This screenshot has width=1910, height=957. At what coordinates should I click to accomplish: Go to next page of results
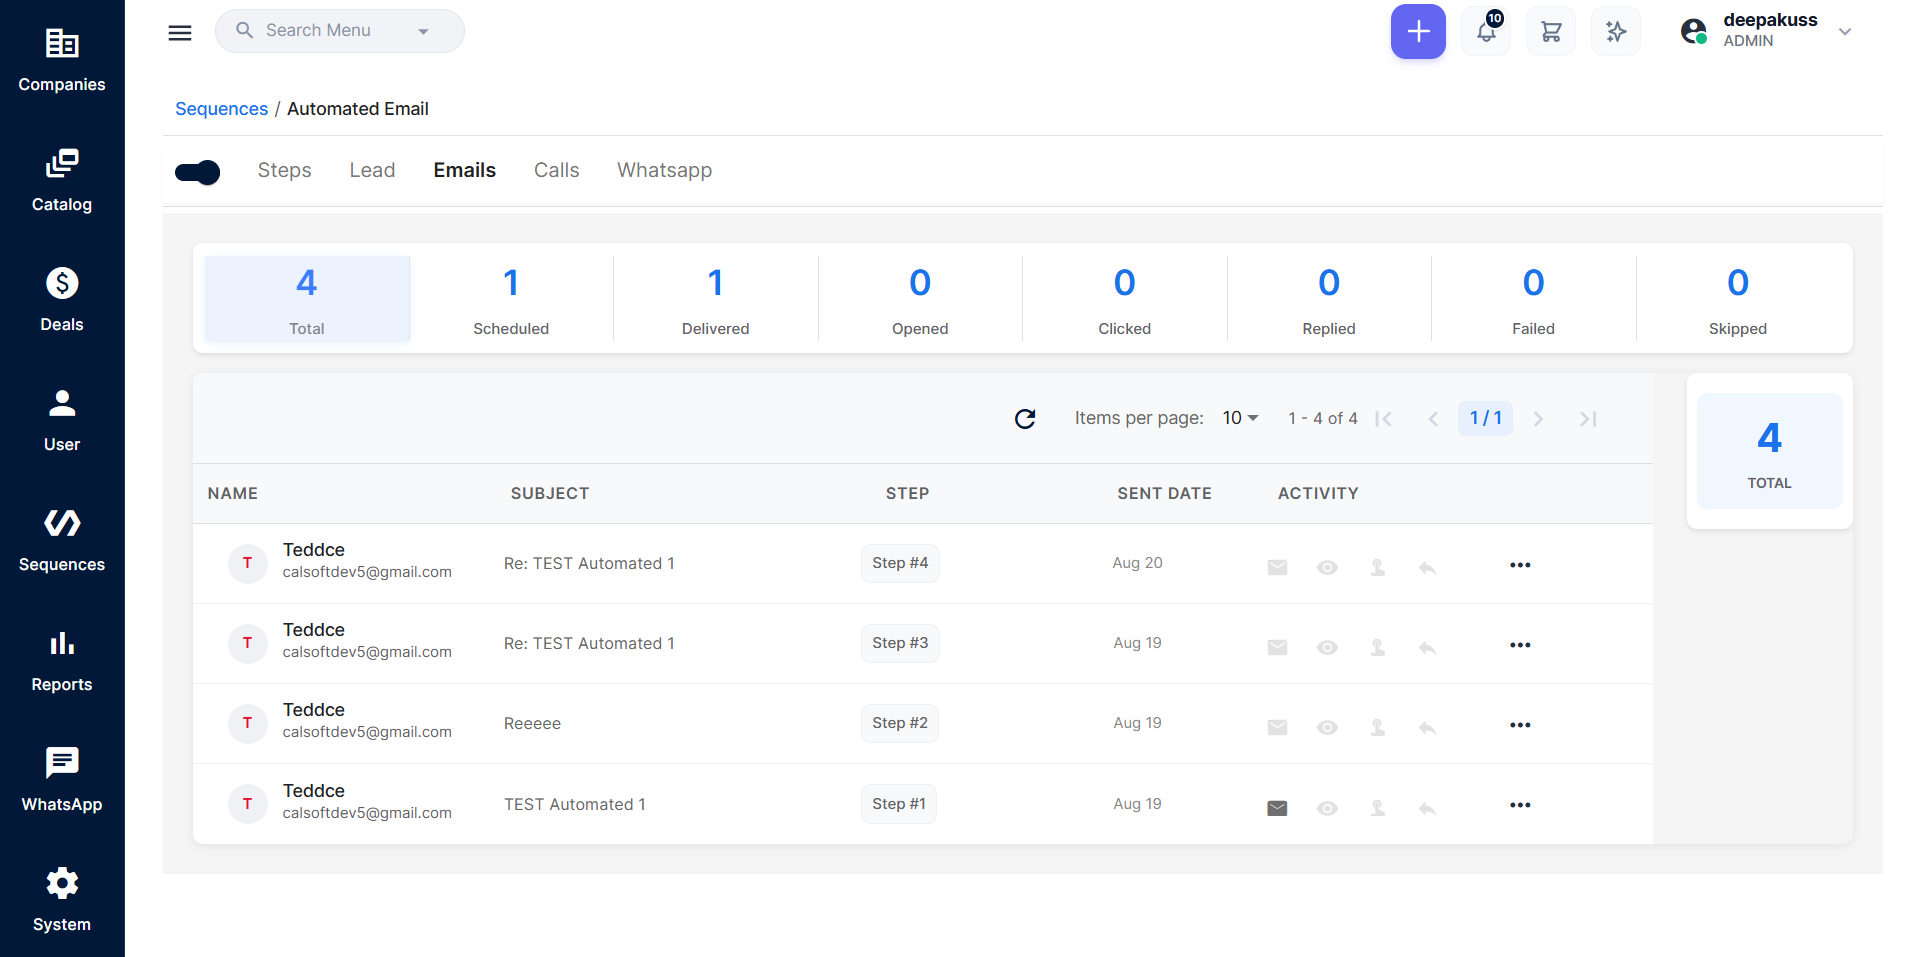[x=1539, y=419]
